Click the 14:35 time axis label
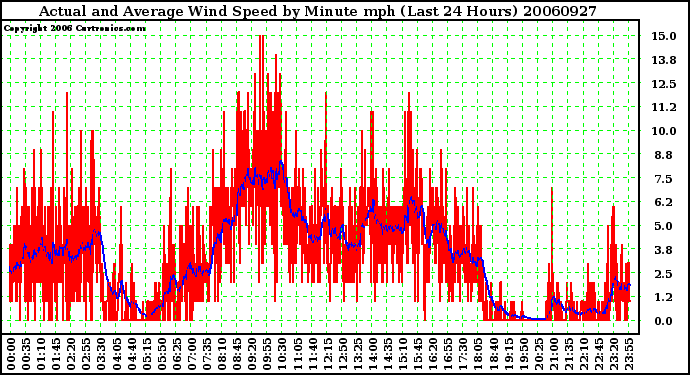The height and width of the screenshot is (375, 690). (388, 354)
